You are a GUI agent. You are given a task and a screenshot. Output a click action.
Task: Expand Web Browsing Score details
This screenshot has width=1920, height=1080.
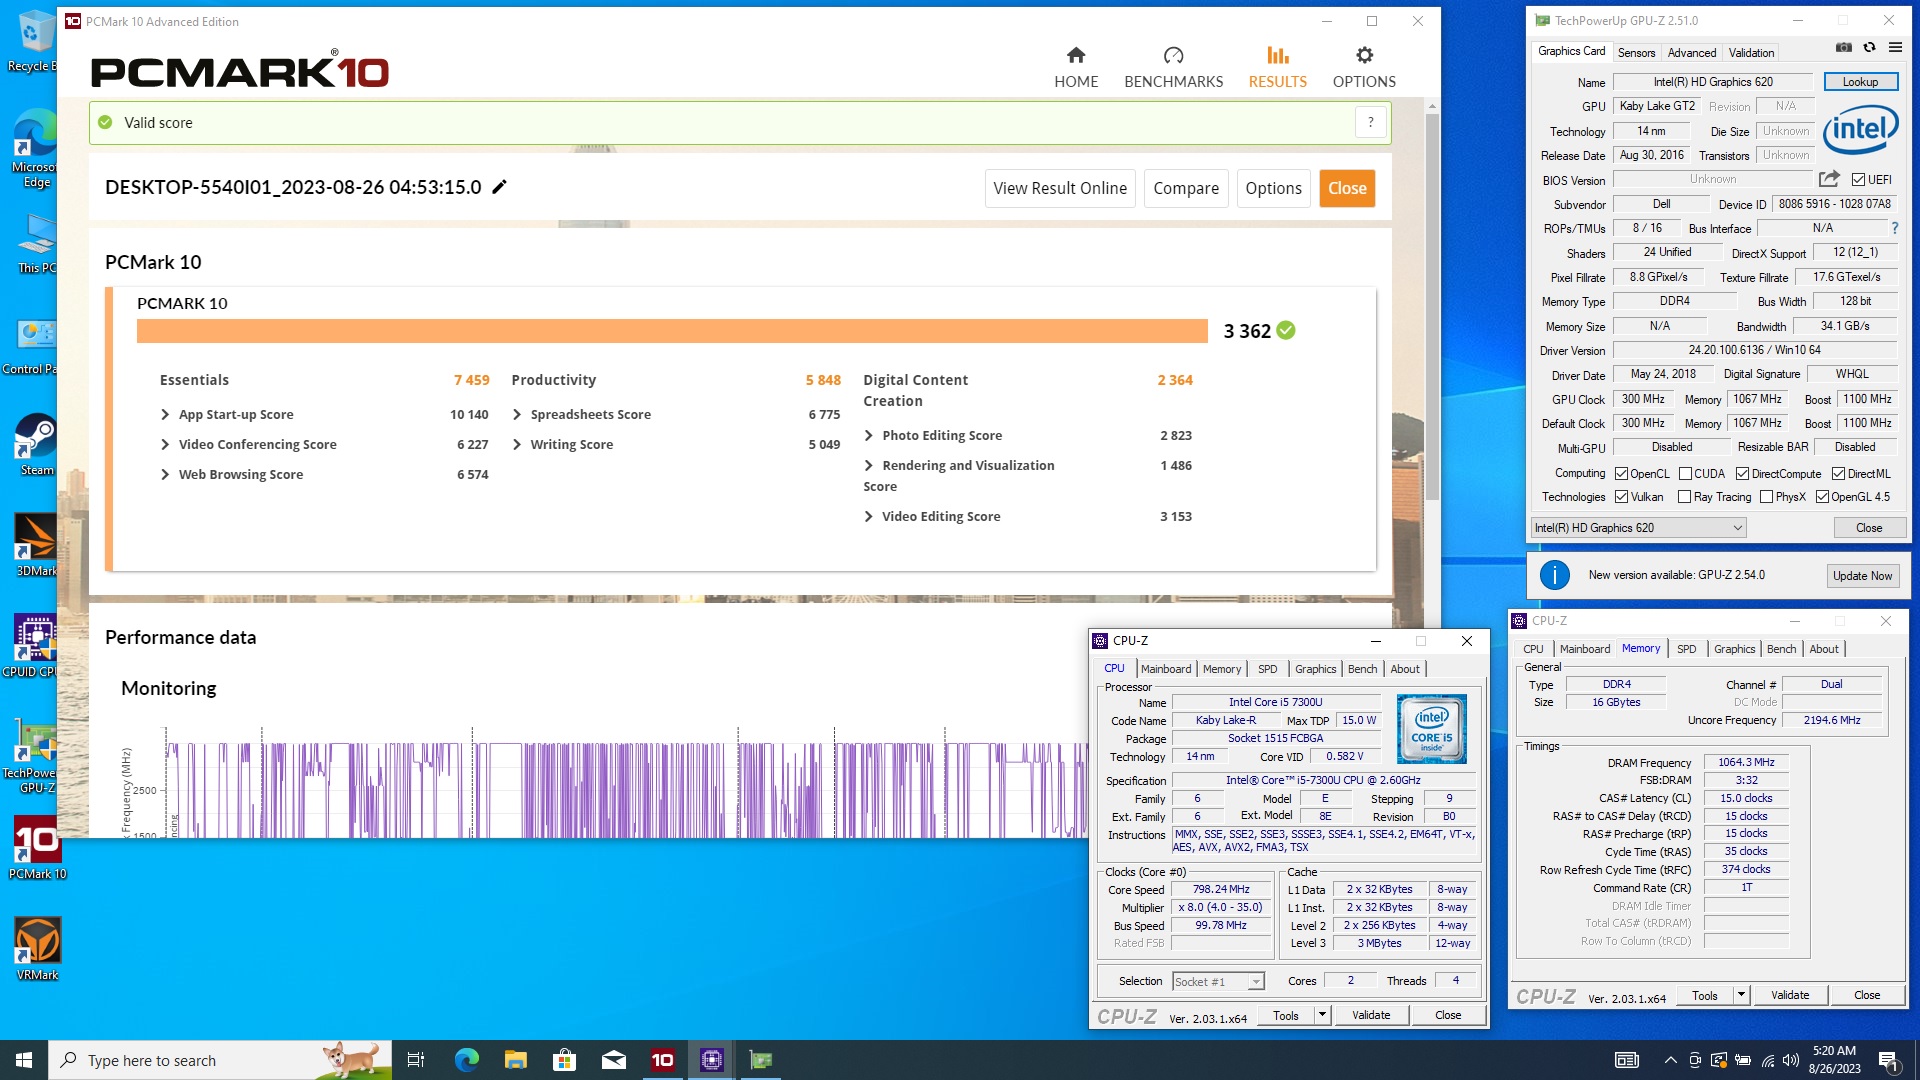[165, 474]
